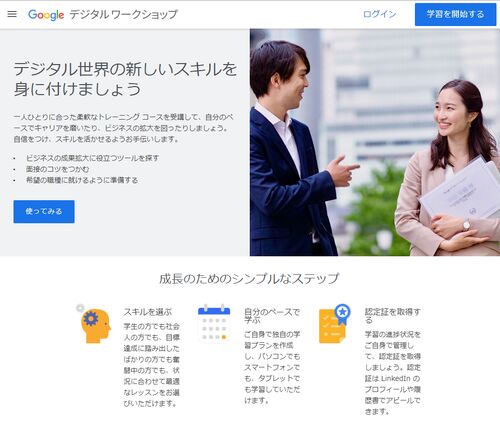Click the スキルを選ぶ heading
Viewport: 500px width, 437px height.
pos(148,312)
